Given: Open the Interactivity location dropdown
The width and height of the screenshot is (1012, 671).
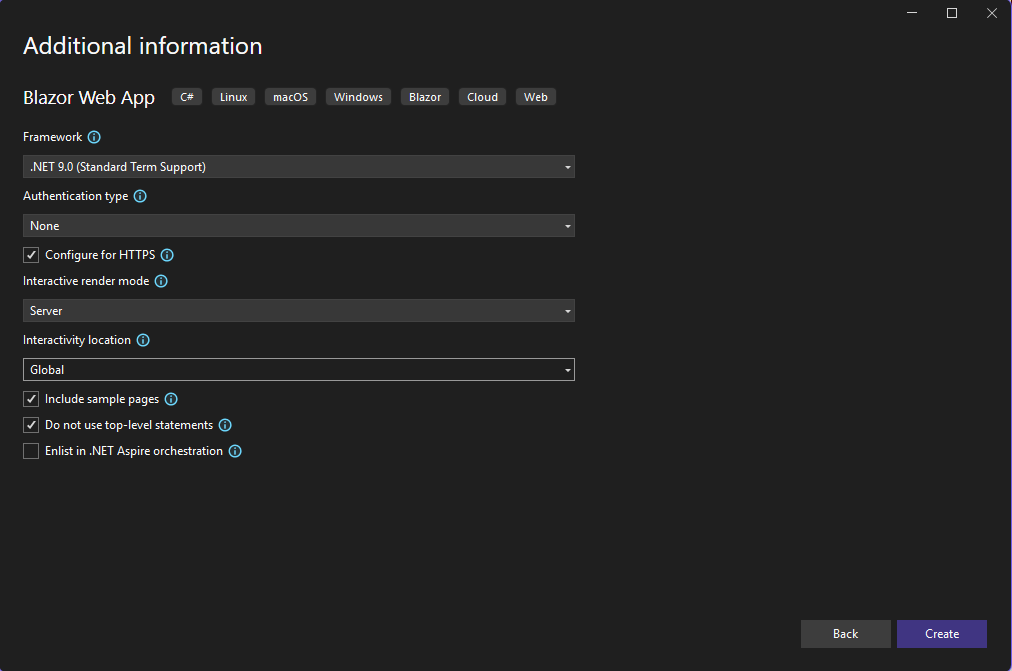Looking at the screenshot, I should pos(299,370).
